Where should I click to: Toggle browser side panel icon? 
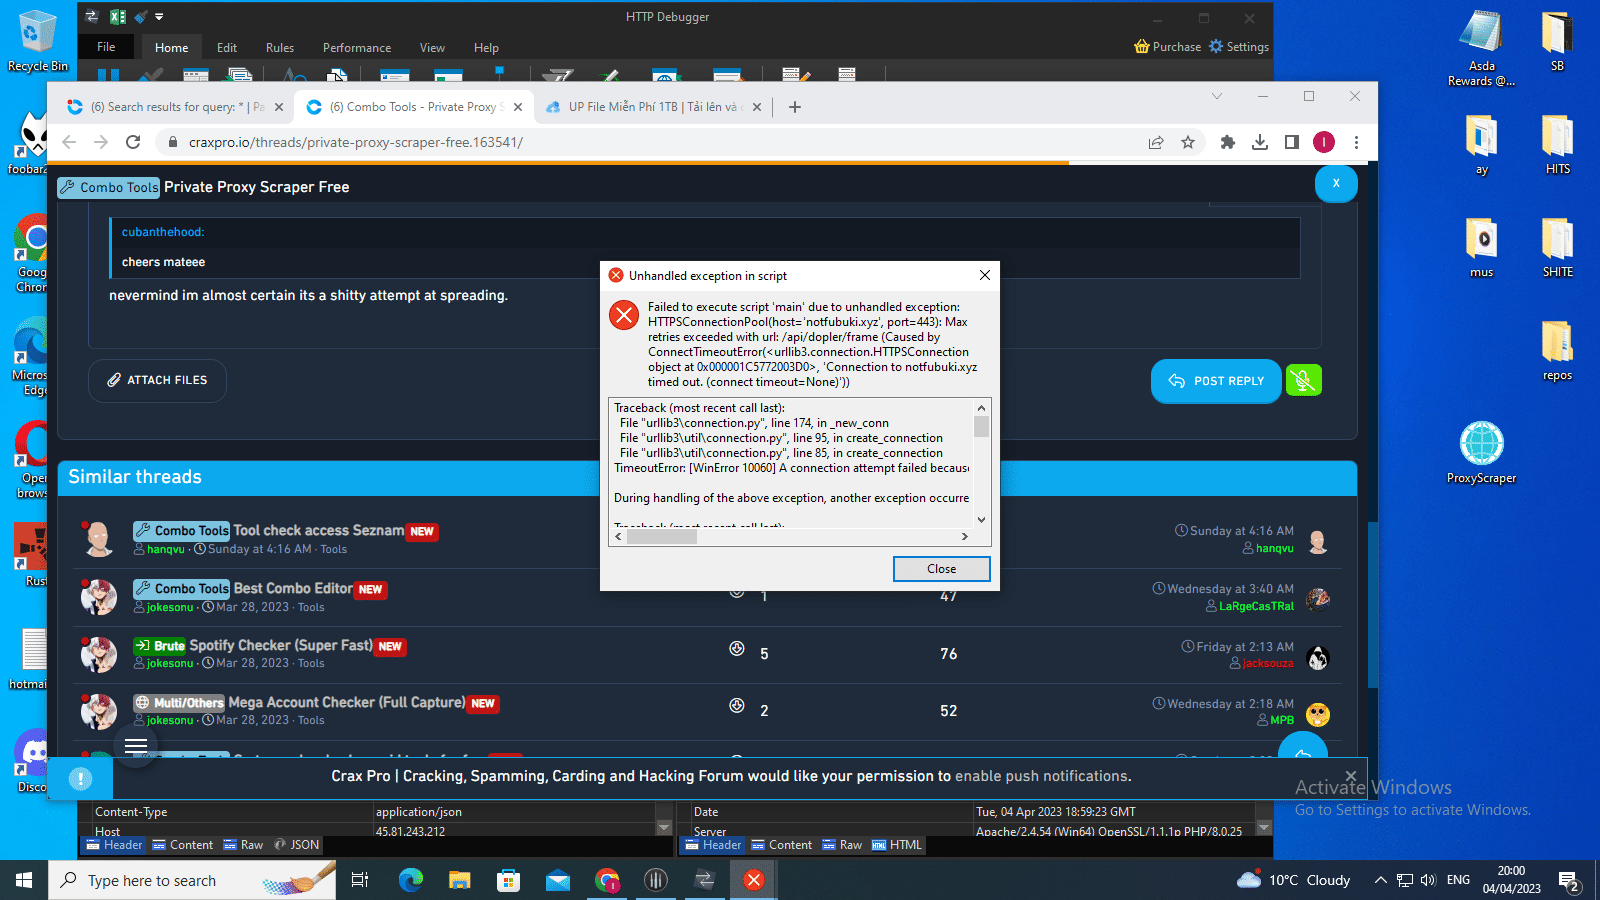point(1292,142)
